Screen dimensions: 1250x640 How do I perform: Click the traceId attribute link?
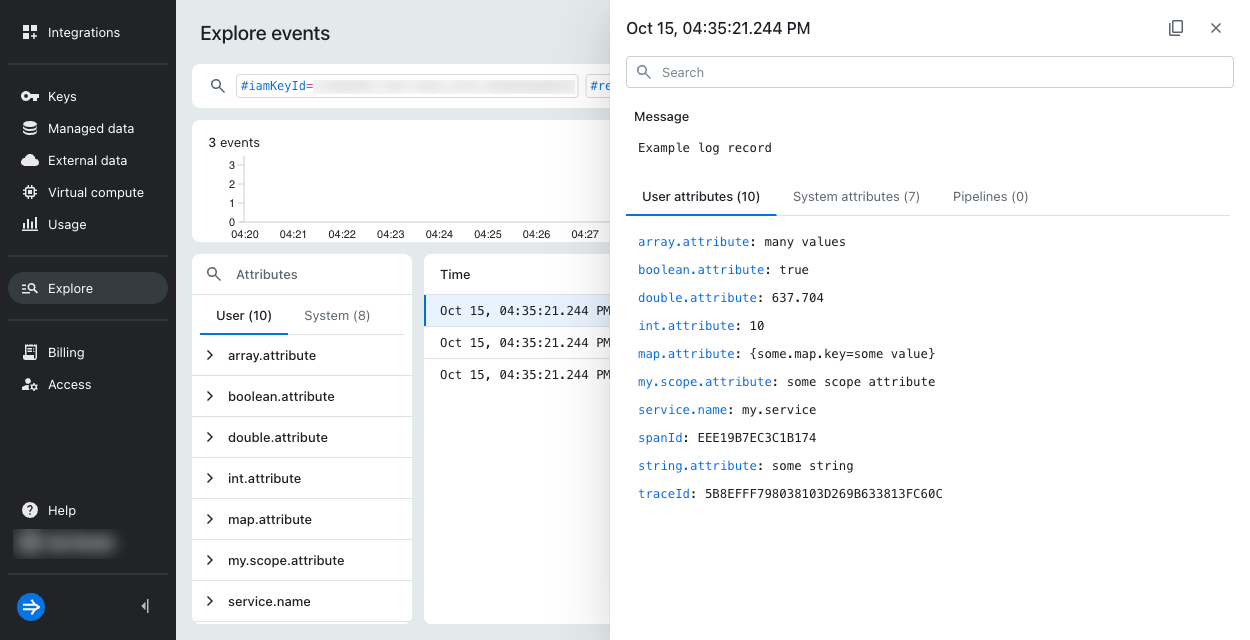[x=664, y=494]
